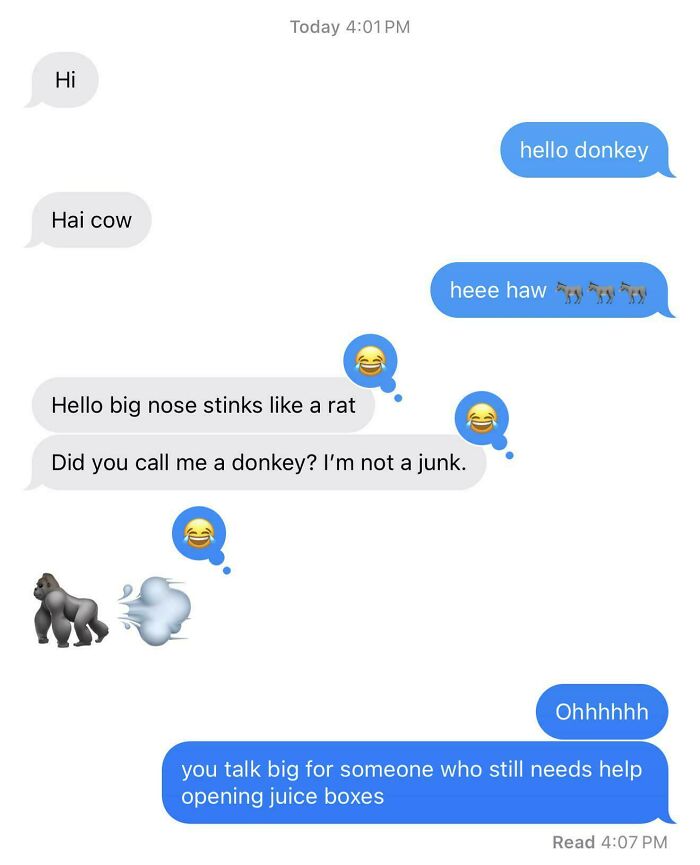Select "Hello big nose stinks like a rat"
Viewport: 700px width, 865px height.
[204, 405]
